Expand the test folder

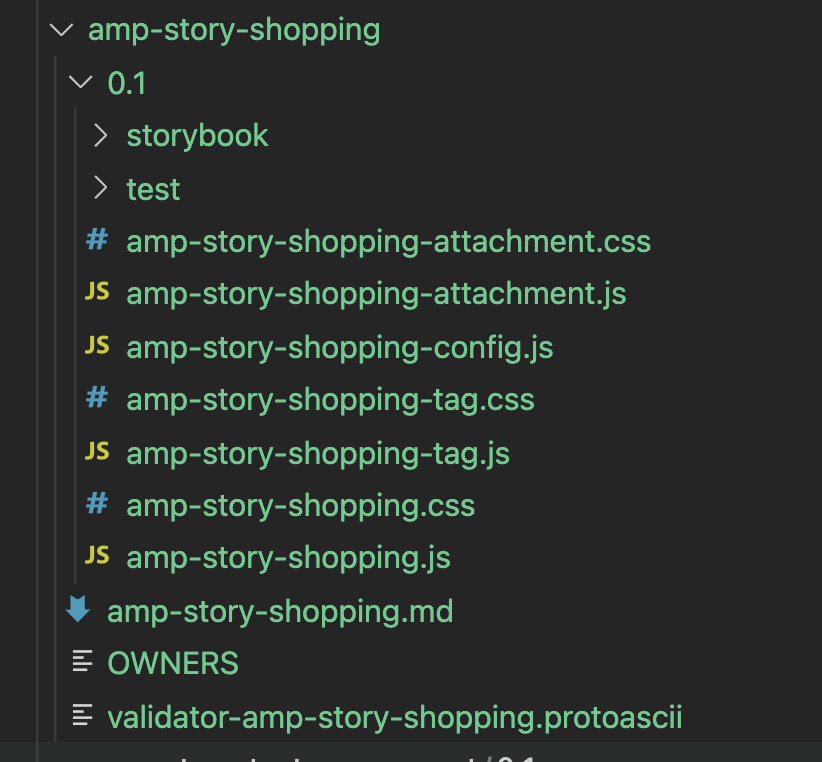(100, 188)
